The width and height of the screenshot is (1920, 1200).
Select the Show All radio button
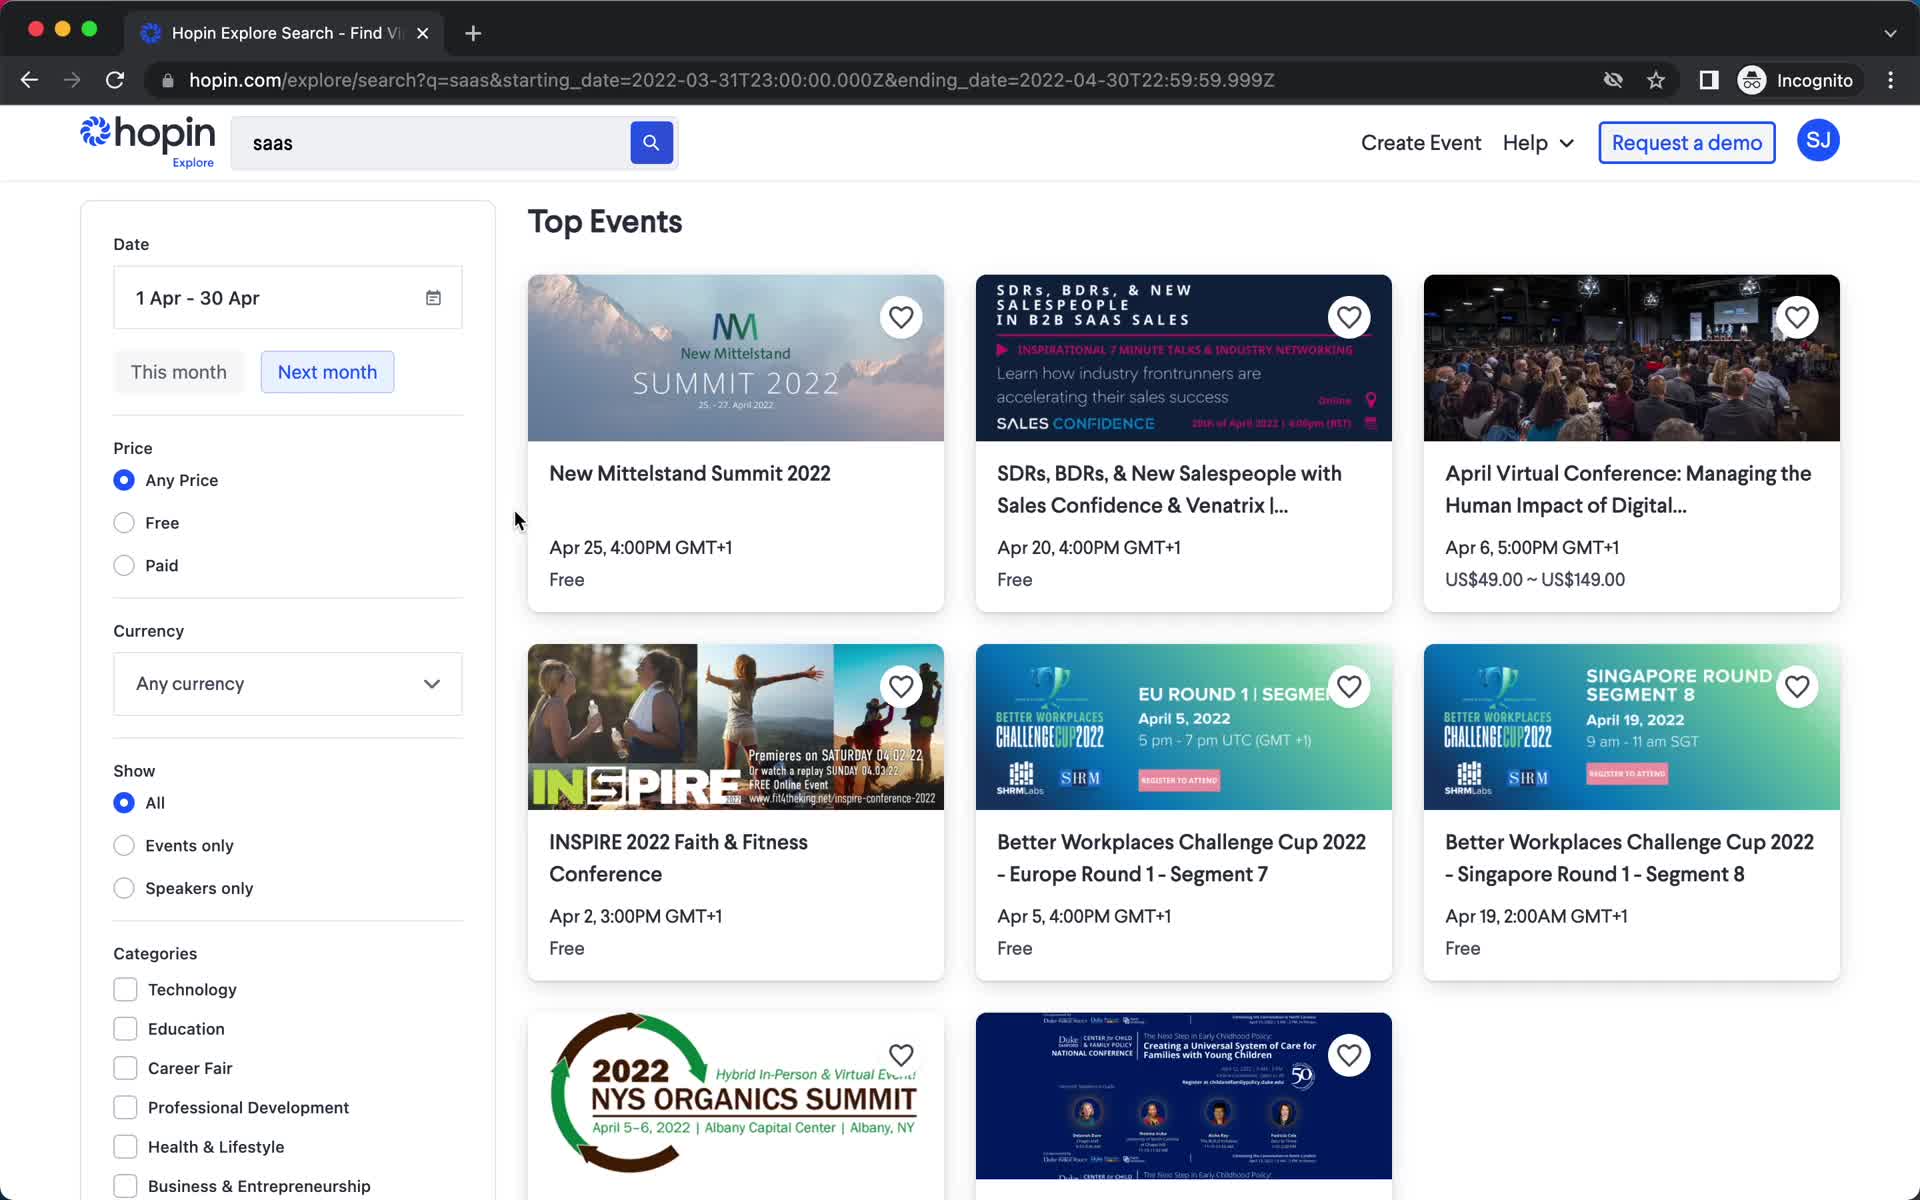(124, 803)
